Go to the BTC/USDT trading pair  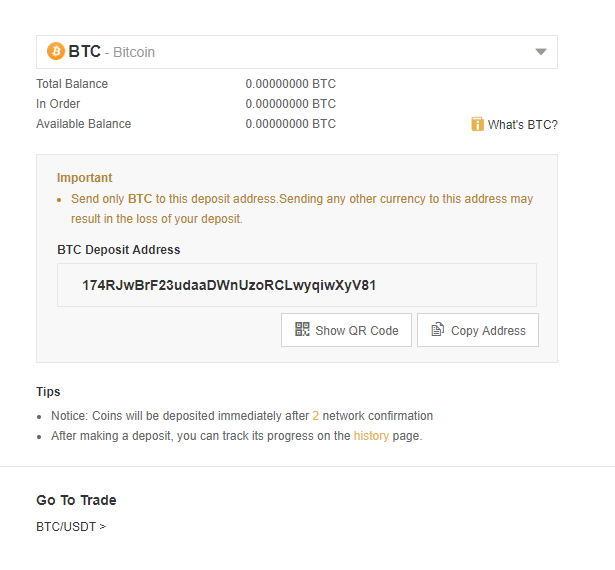[70, 526]
